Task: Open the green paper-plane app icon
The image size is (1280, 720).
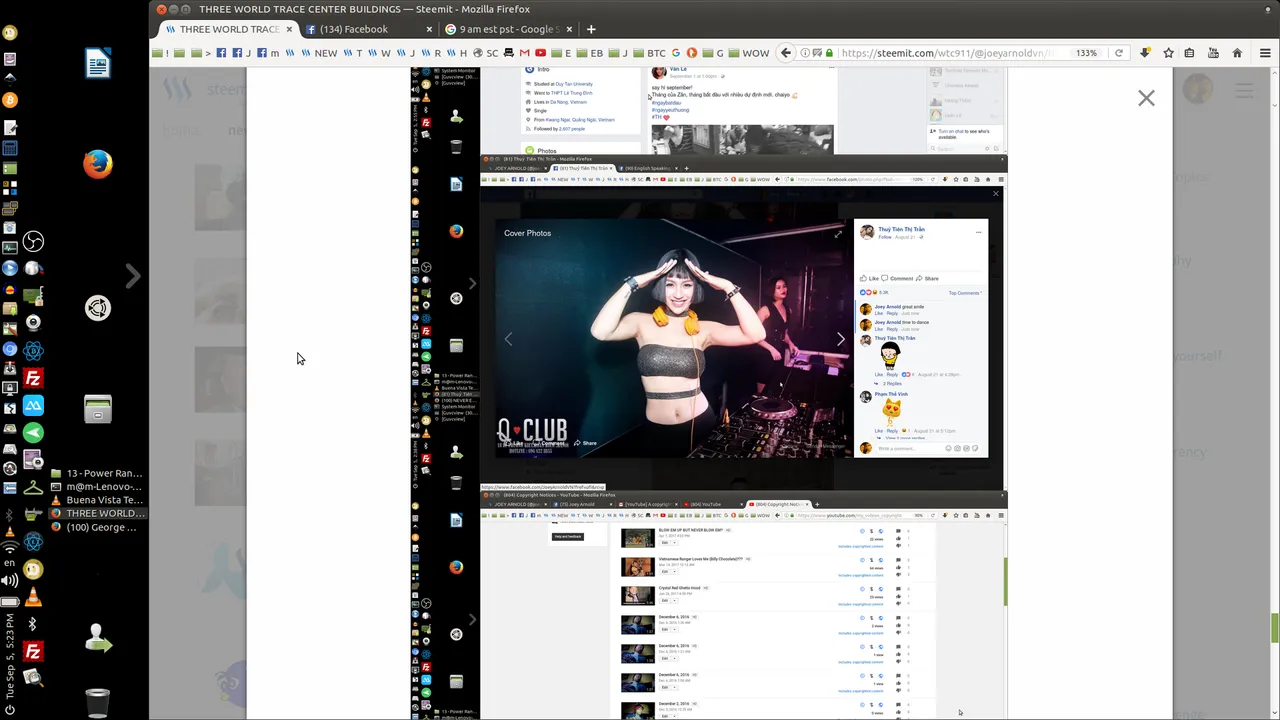Action: (x=33, y=433)
